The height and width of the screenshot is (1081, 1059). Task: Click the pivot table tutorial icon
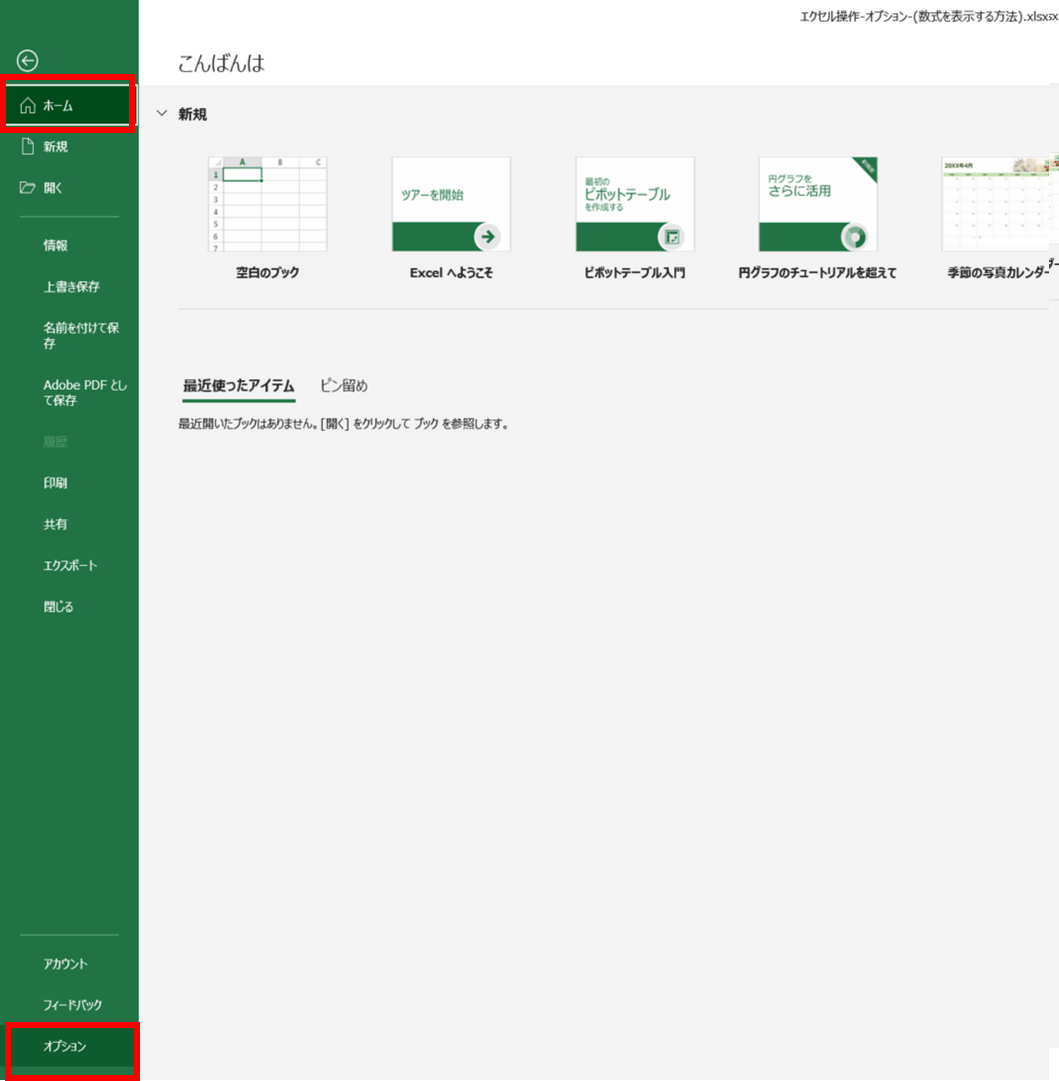point(671,237)
